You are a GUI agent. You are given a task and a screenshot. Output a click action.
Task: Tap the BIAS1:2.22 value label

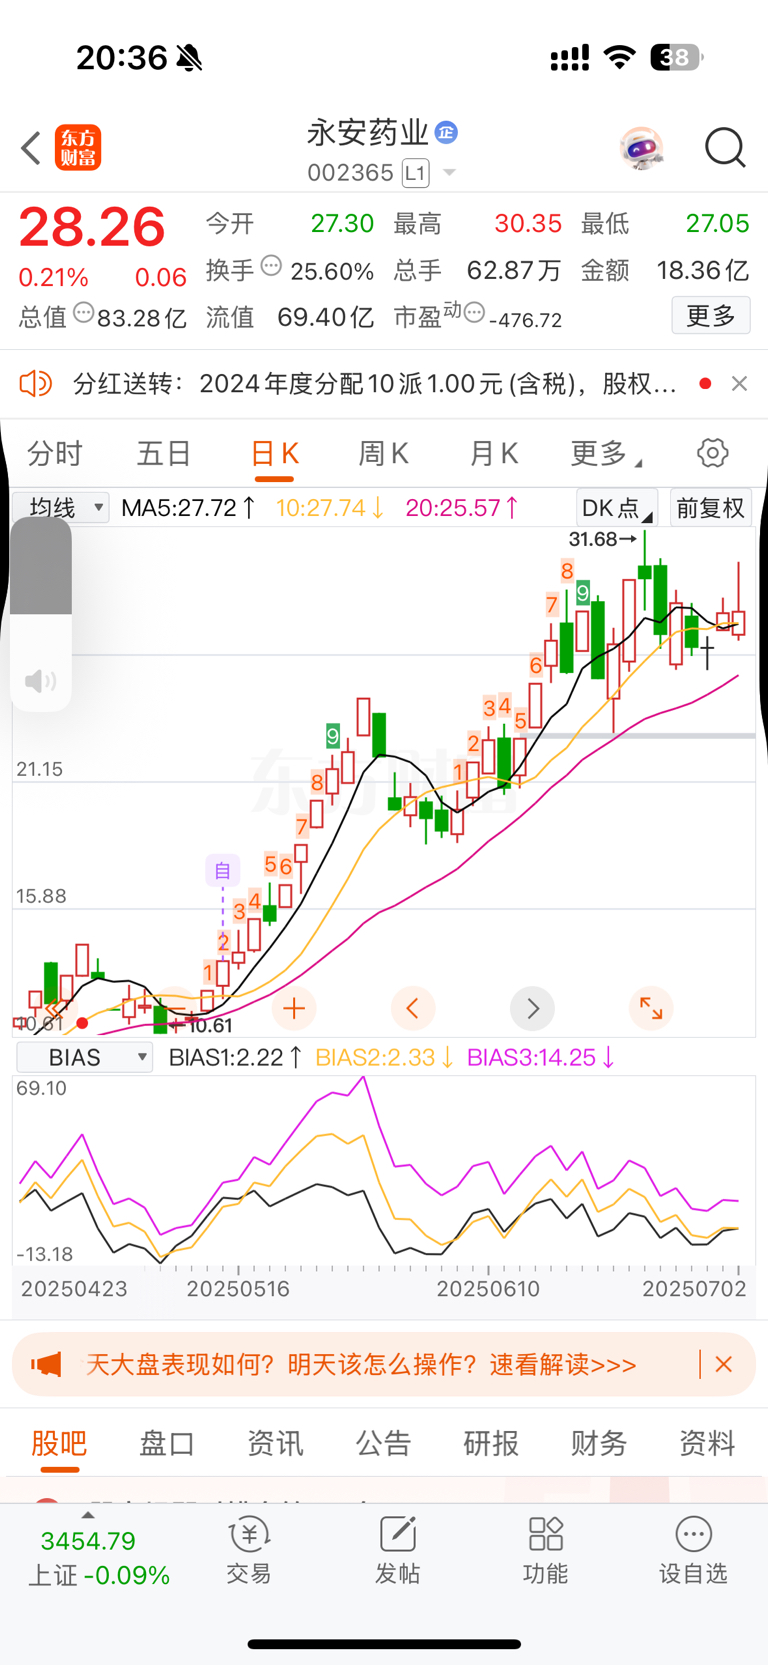coord(235,1057)
